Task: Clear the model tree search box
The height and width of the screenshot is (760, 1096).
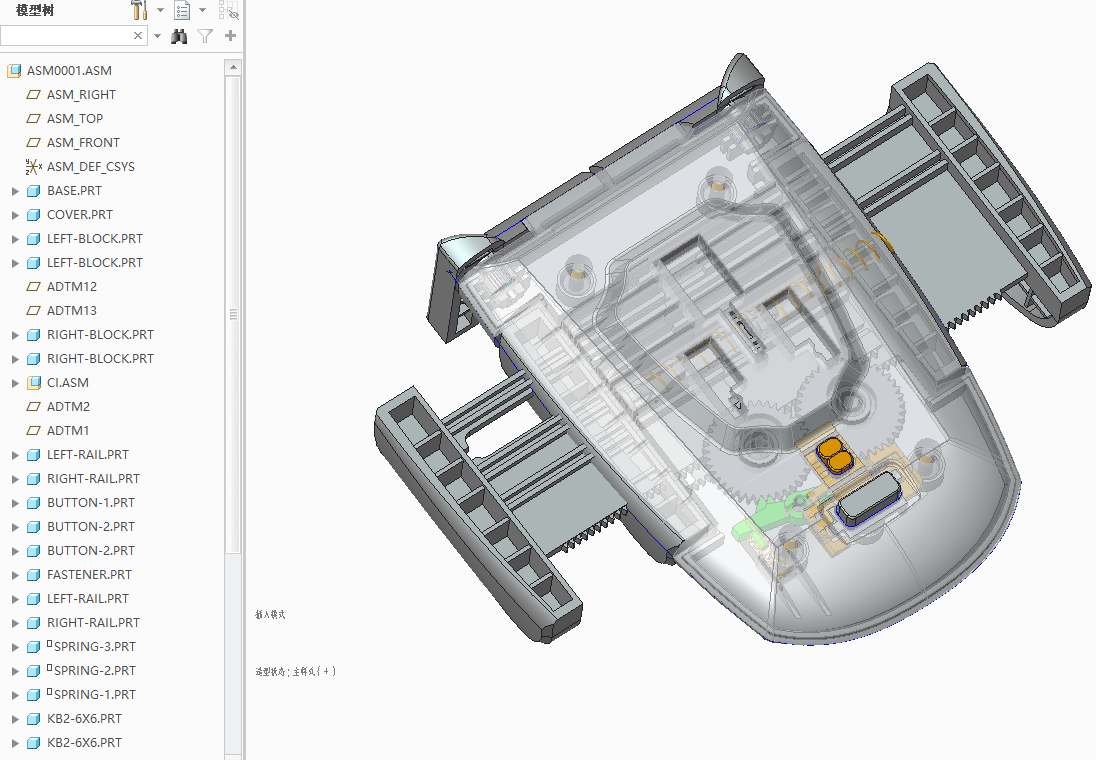Action: pyautogui.click(x=138, y=36)
